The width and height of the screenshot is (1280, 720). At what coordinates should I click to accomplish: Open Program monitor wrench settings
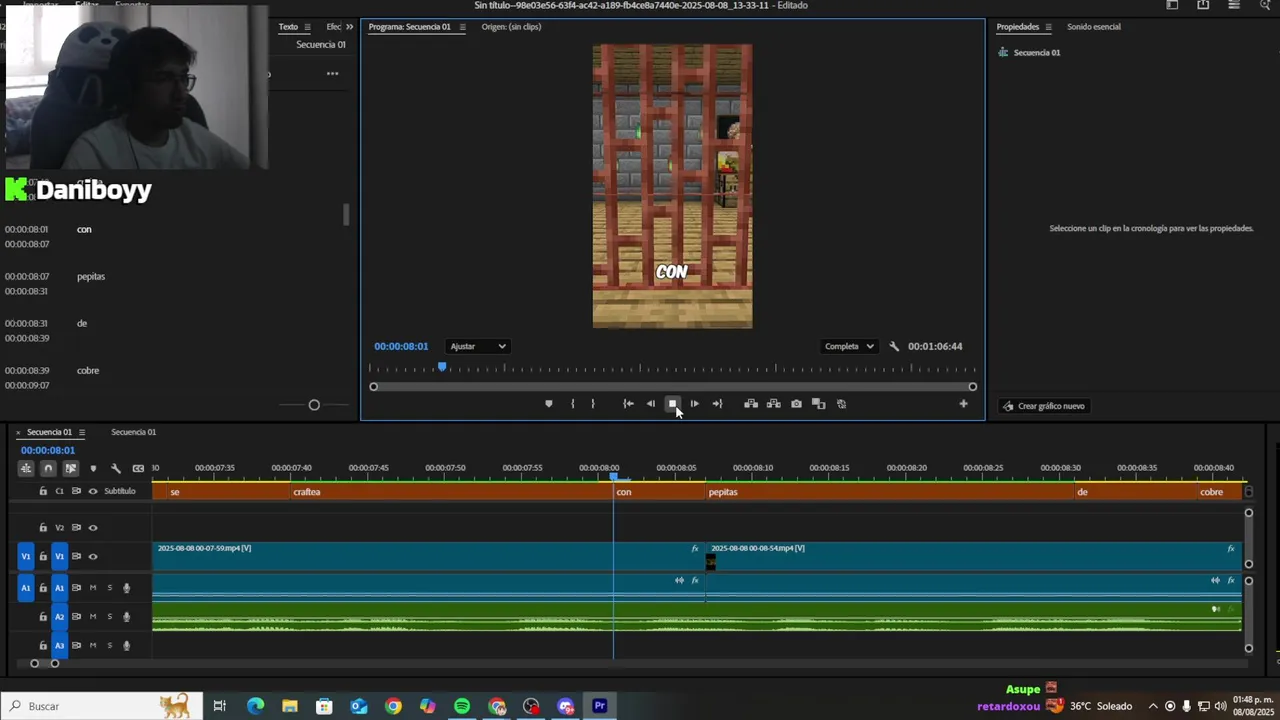coord(894,346)
